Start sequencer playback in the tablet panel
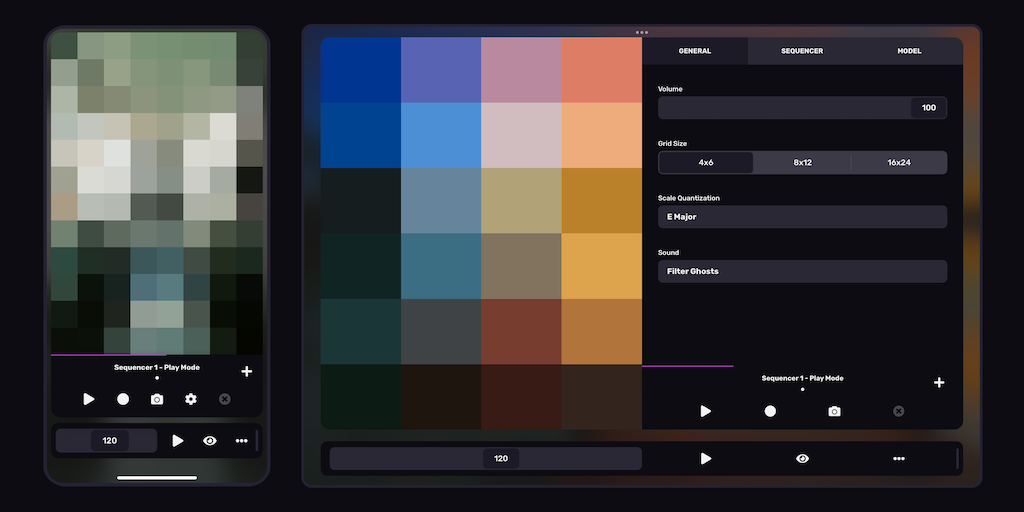 coord(705,411)
